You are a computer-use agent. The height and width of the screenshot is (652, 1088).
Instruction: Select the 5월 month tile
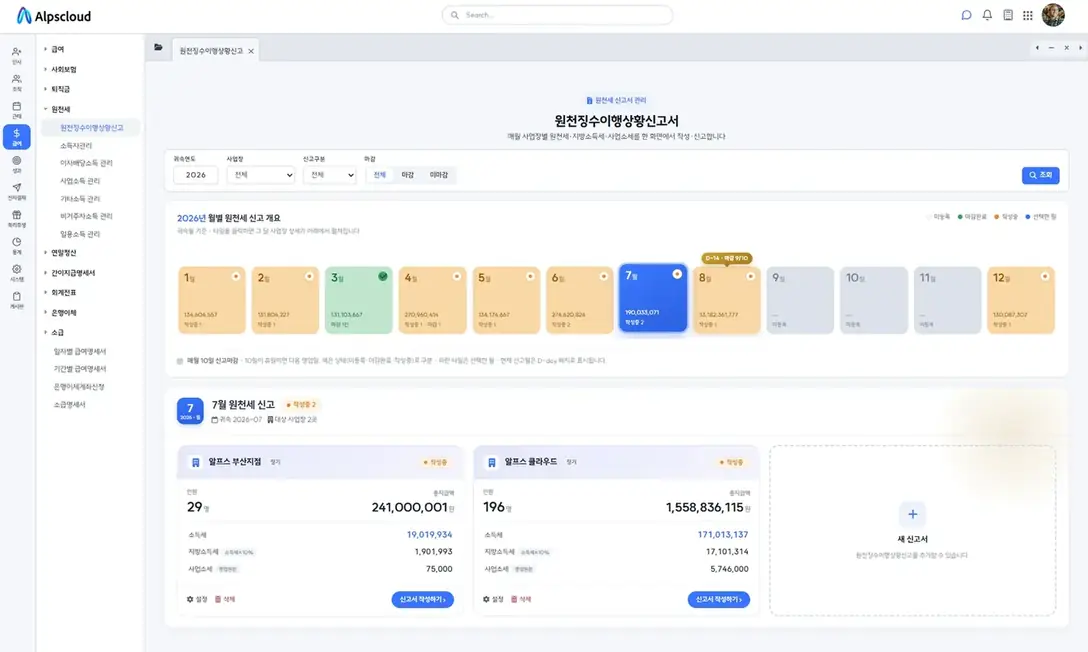(x=506, y=300)
